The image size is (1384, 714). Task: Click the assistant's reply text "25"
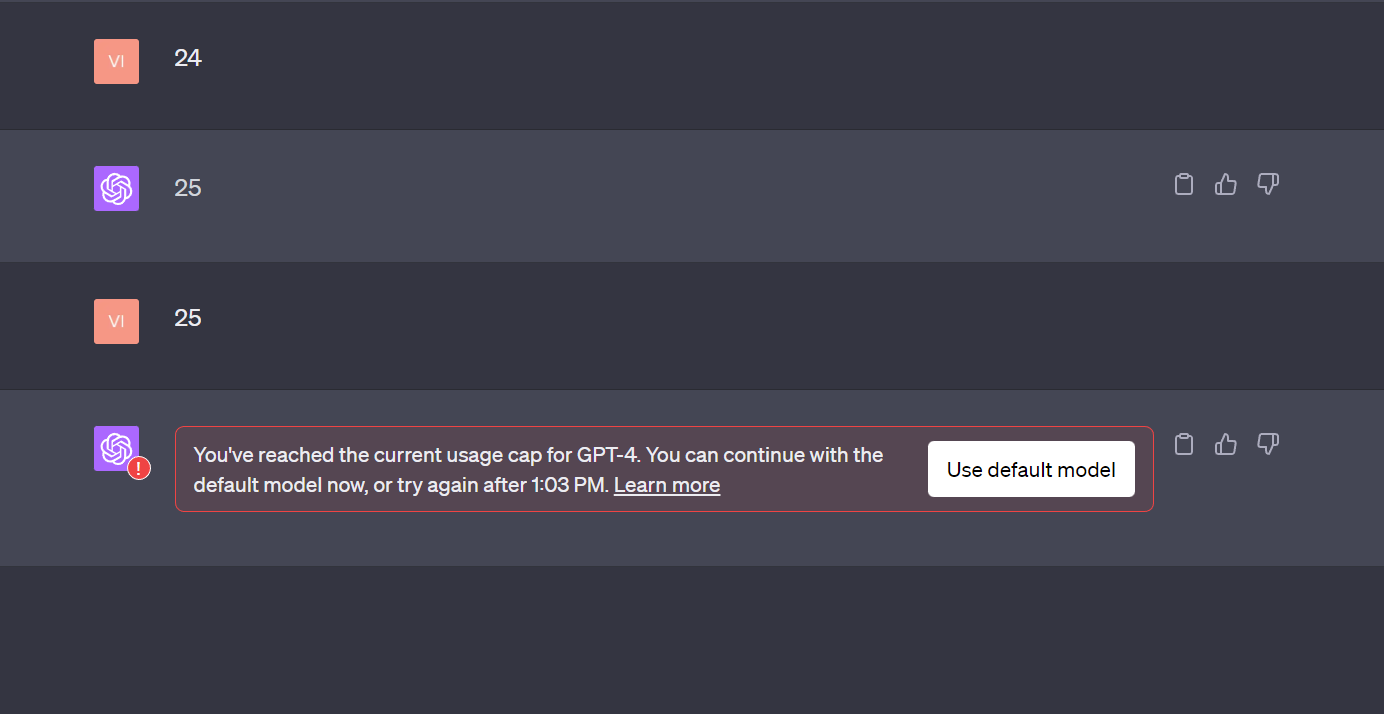point(188,188)
